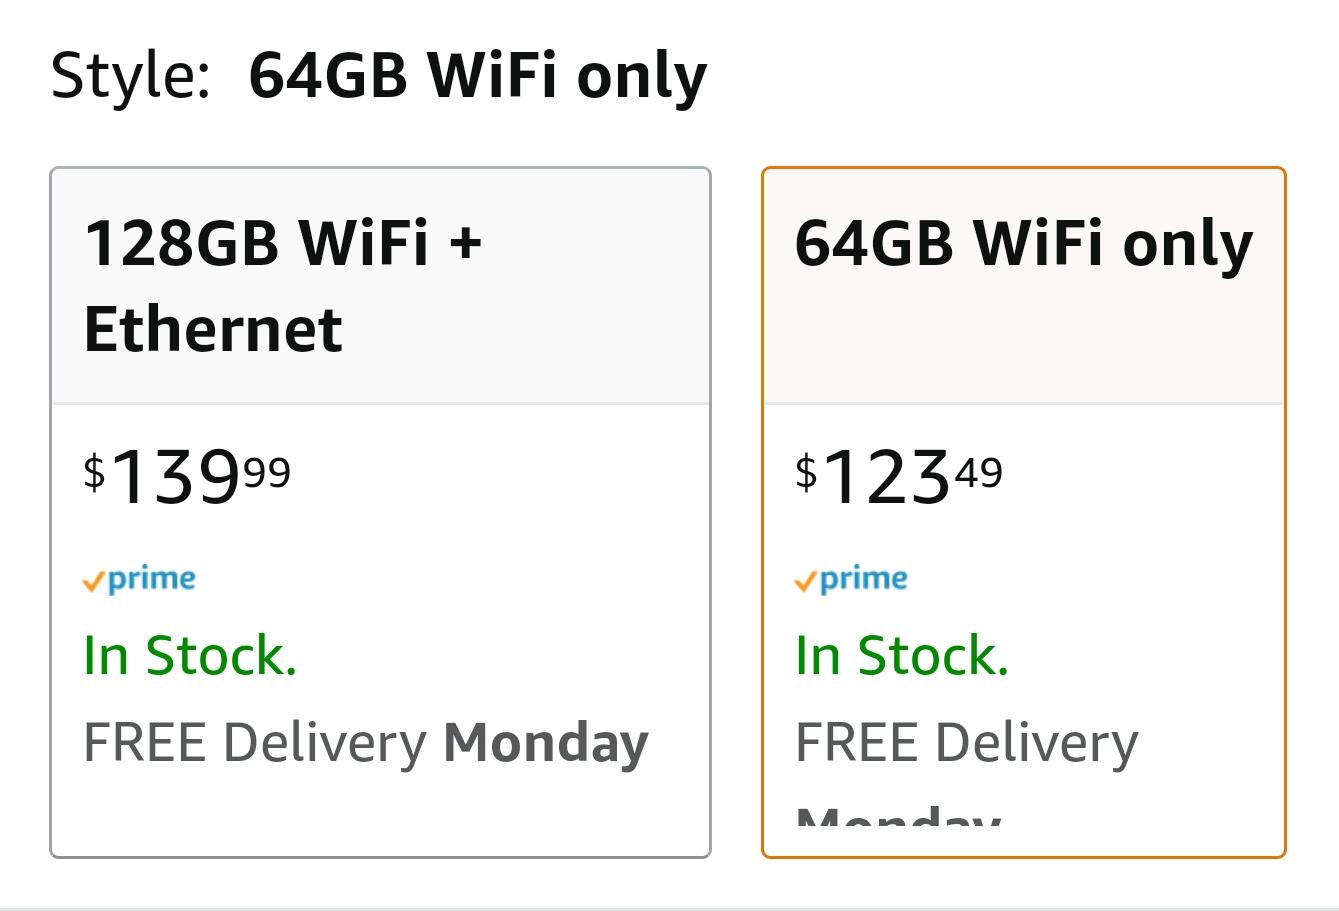
Task: Click the superscript 49 cents on the right price
Action: (978, 470)
